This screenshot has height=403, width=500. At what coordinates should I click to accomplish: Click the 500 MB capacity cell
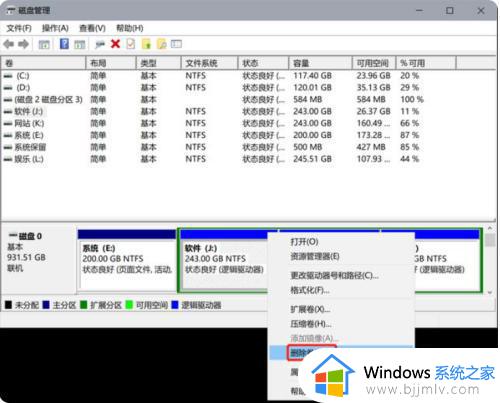[308, 147]
